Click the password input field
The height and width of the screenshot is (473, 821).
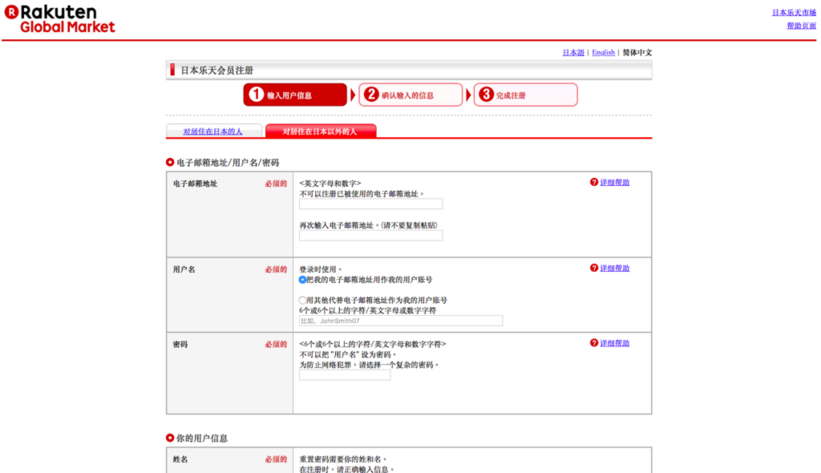pyautogui.click(x=344, y=375)
